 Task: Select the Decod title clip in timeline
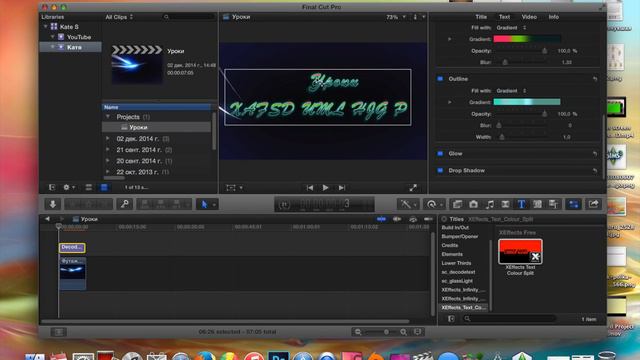click(72, 247)
